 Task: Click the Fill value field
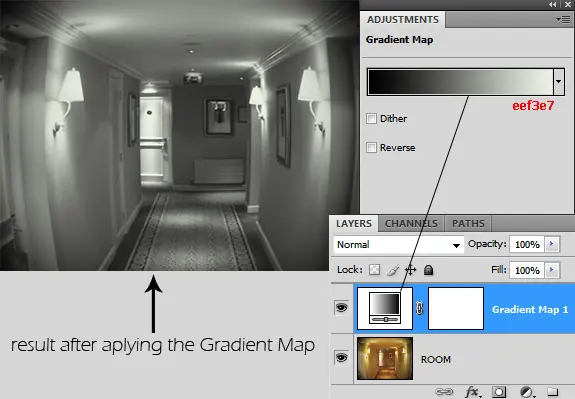(x=527, y=270)
